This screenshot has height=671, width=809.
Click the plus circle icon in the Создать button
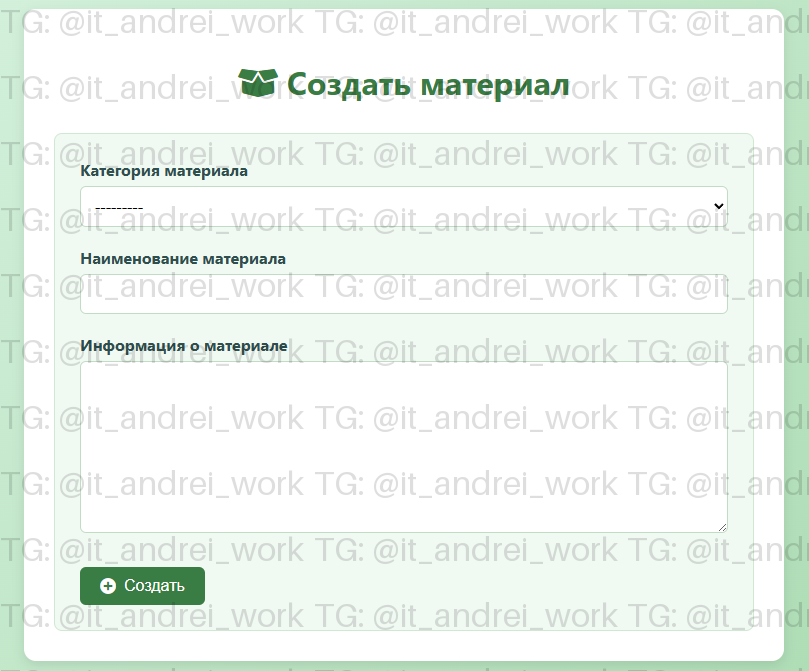point(108,586)
